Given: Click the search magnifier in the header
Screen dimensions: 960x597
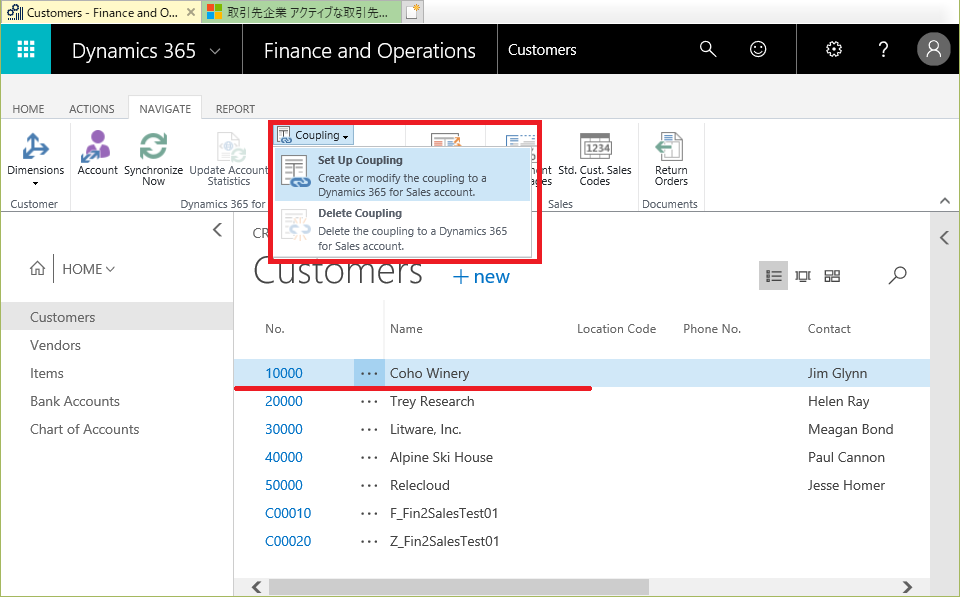Looking at the screenshot, I should click(x=708, y=49).
